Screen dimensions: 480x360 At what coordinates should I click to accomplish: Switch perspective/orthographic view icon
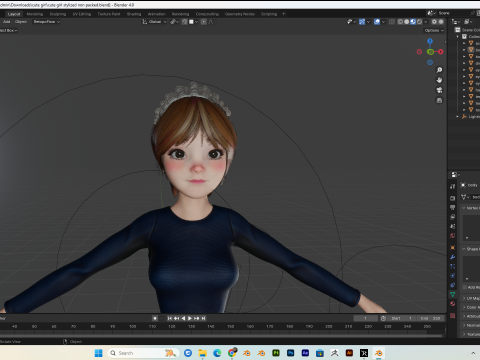tap(439, 100)
